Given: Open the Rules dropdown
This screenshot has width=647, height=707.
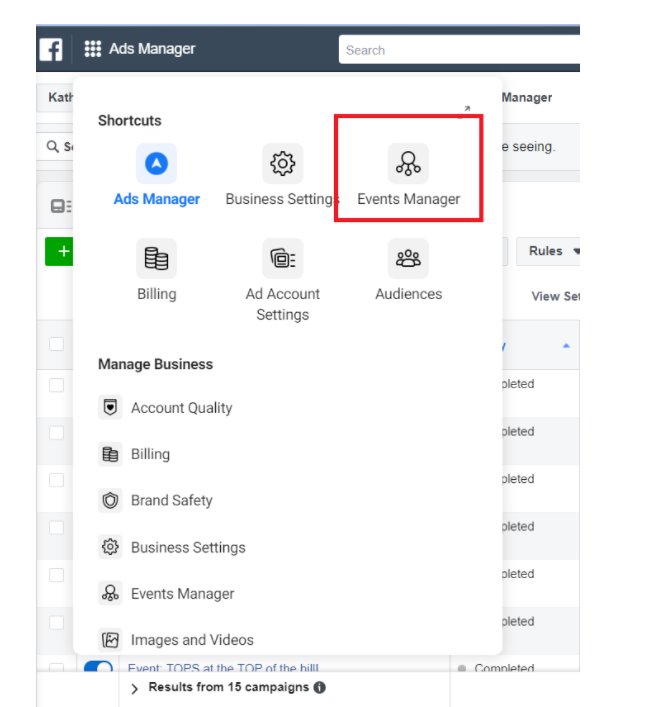Looking at the screenshot, I should tap(548, 251).
